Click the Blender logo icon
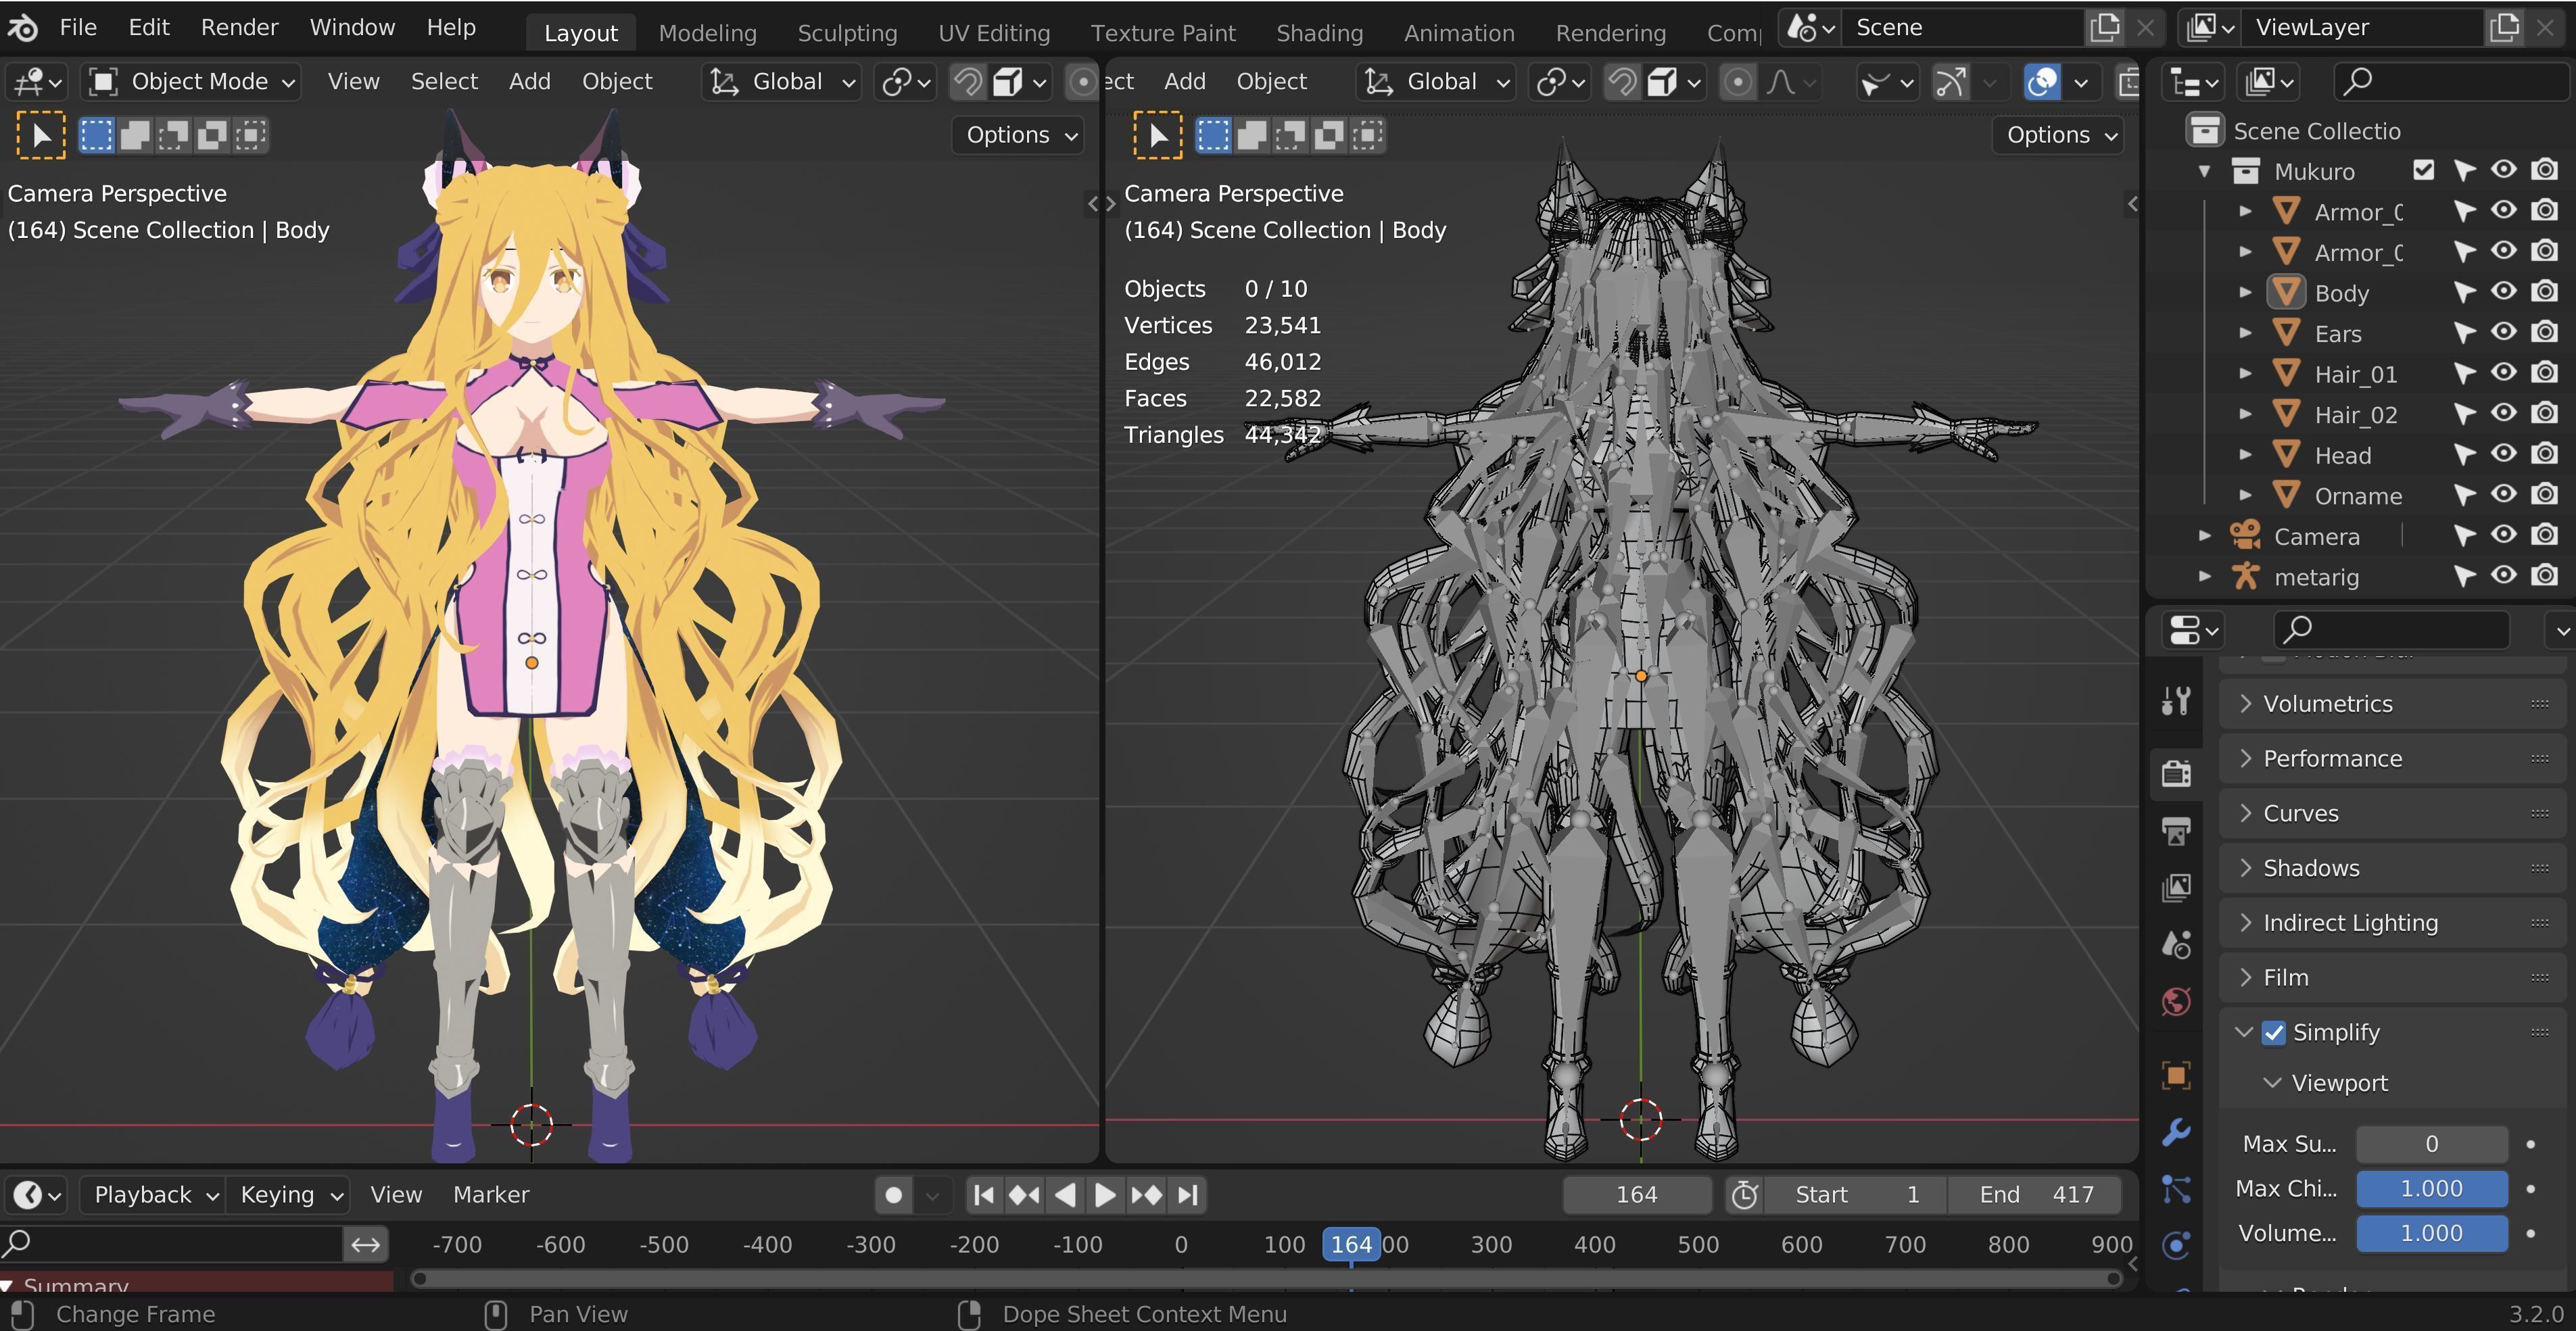The width and height of the screenshot is (2576, 1331). click(22, 27)
